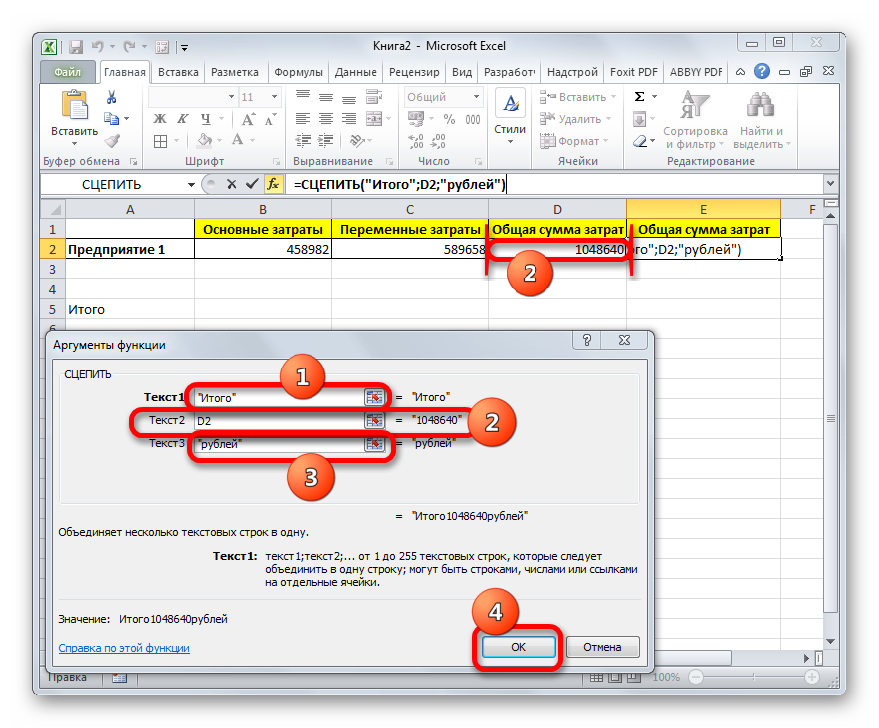
Task: Open the Файл menu tab
Action: tap(68, 72)
